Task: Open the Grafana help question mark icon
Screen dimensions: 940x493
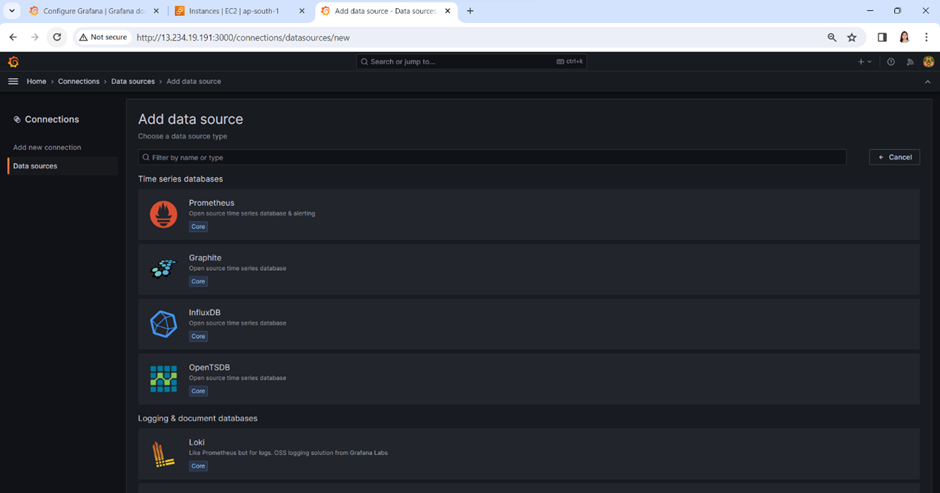Action: tap(891, 62)
